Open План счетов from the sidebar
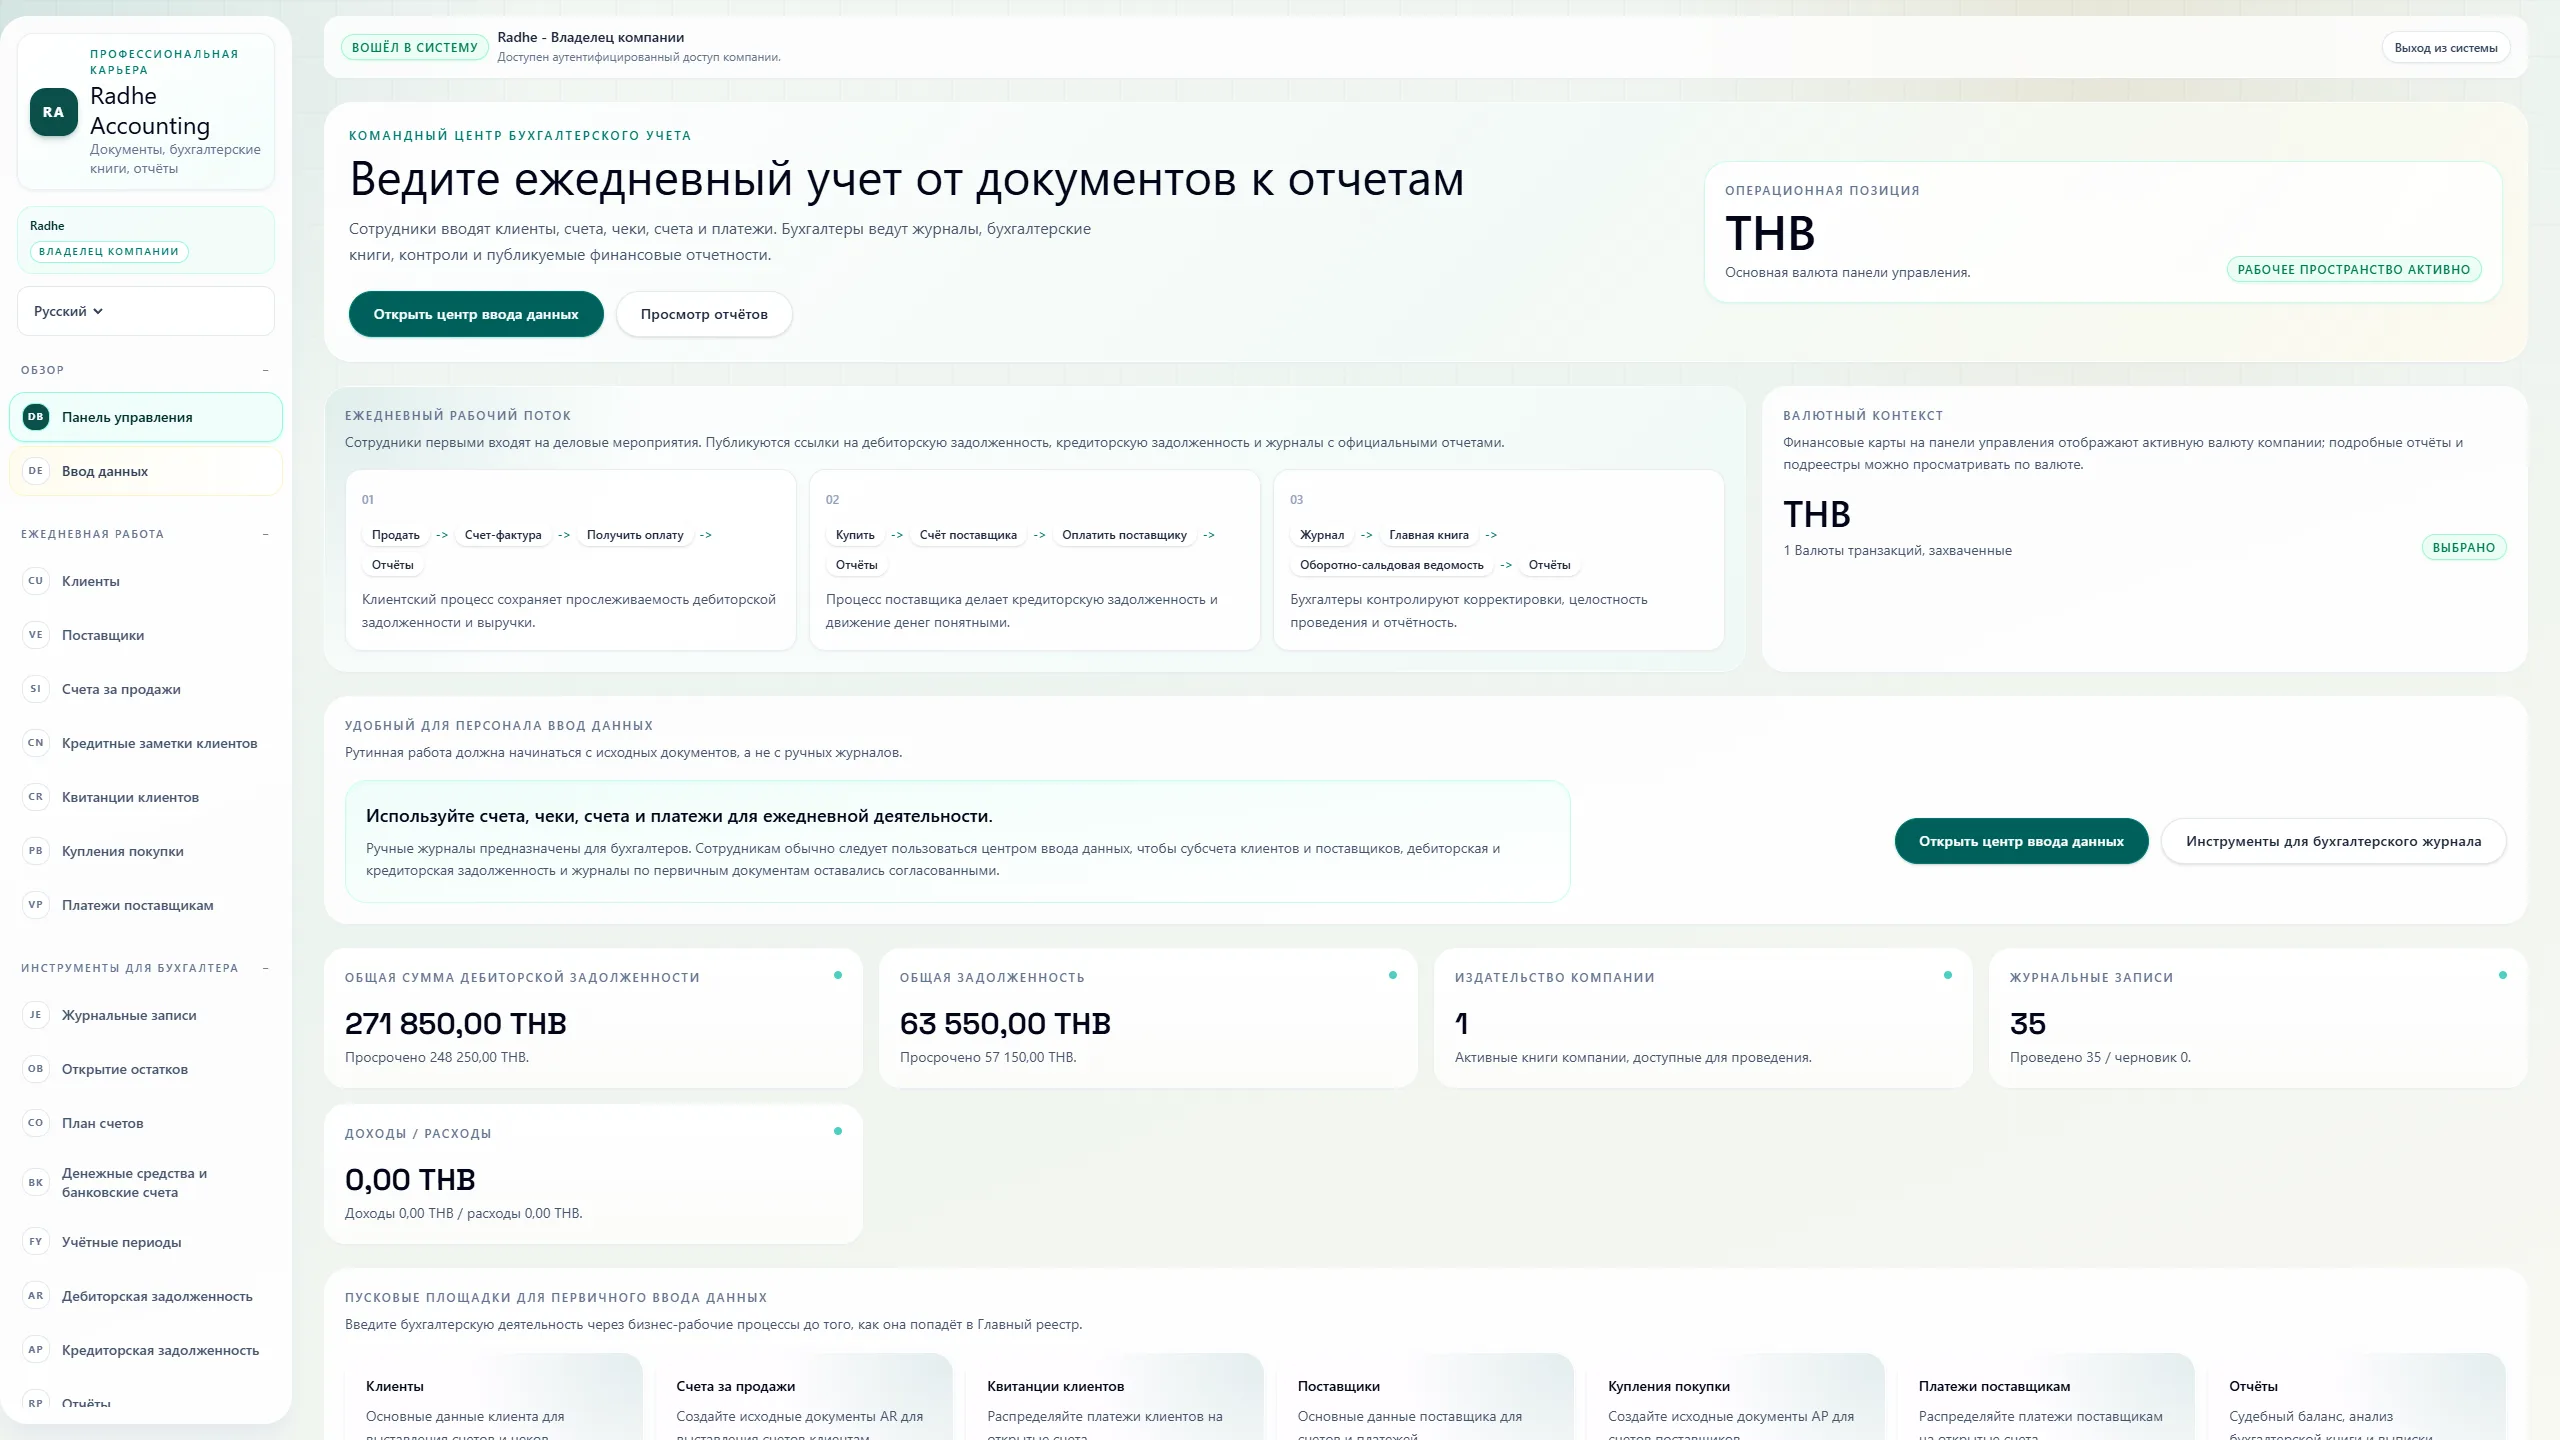This screenshot has height=1440, width=2560. [146, 1123]
